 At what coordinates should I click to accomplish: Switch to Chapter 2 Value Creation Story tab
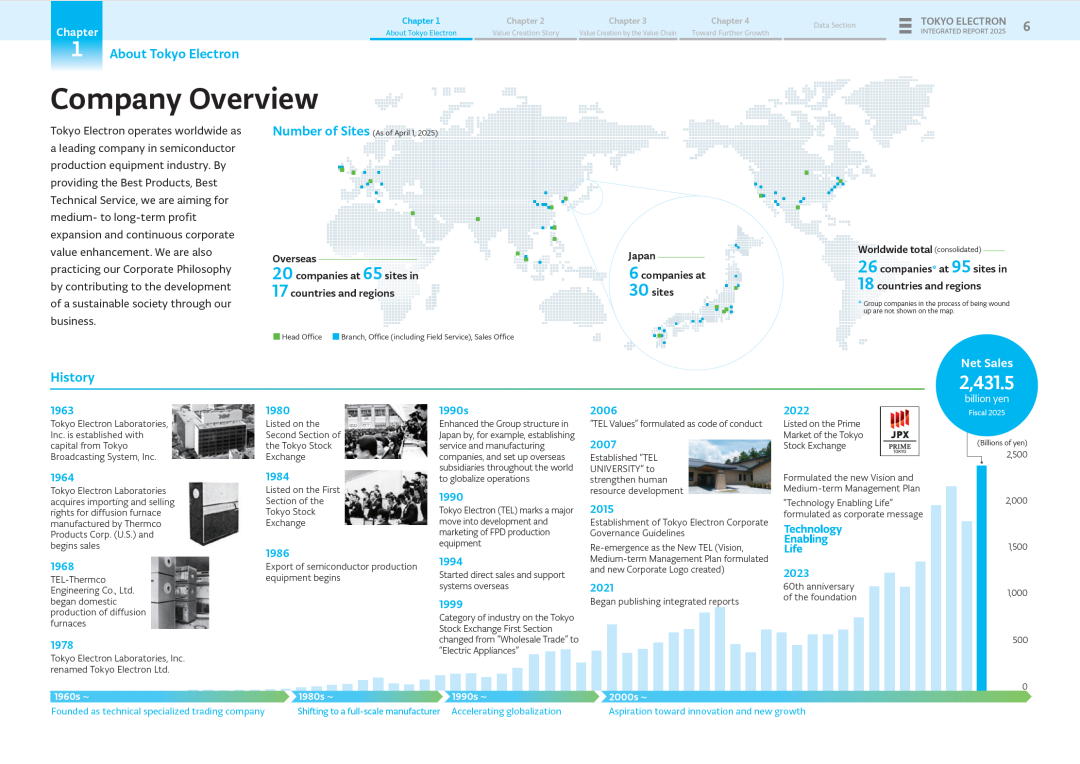(525, 27)
